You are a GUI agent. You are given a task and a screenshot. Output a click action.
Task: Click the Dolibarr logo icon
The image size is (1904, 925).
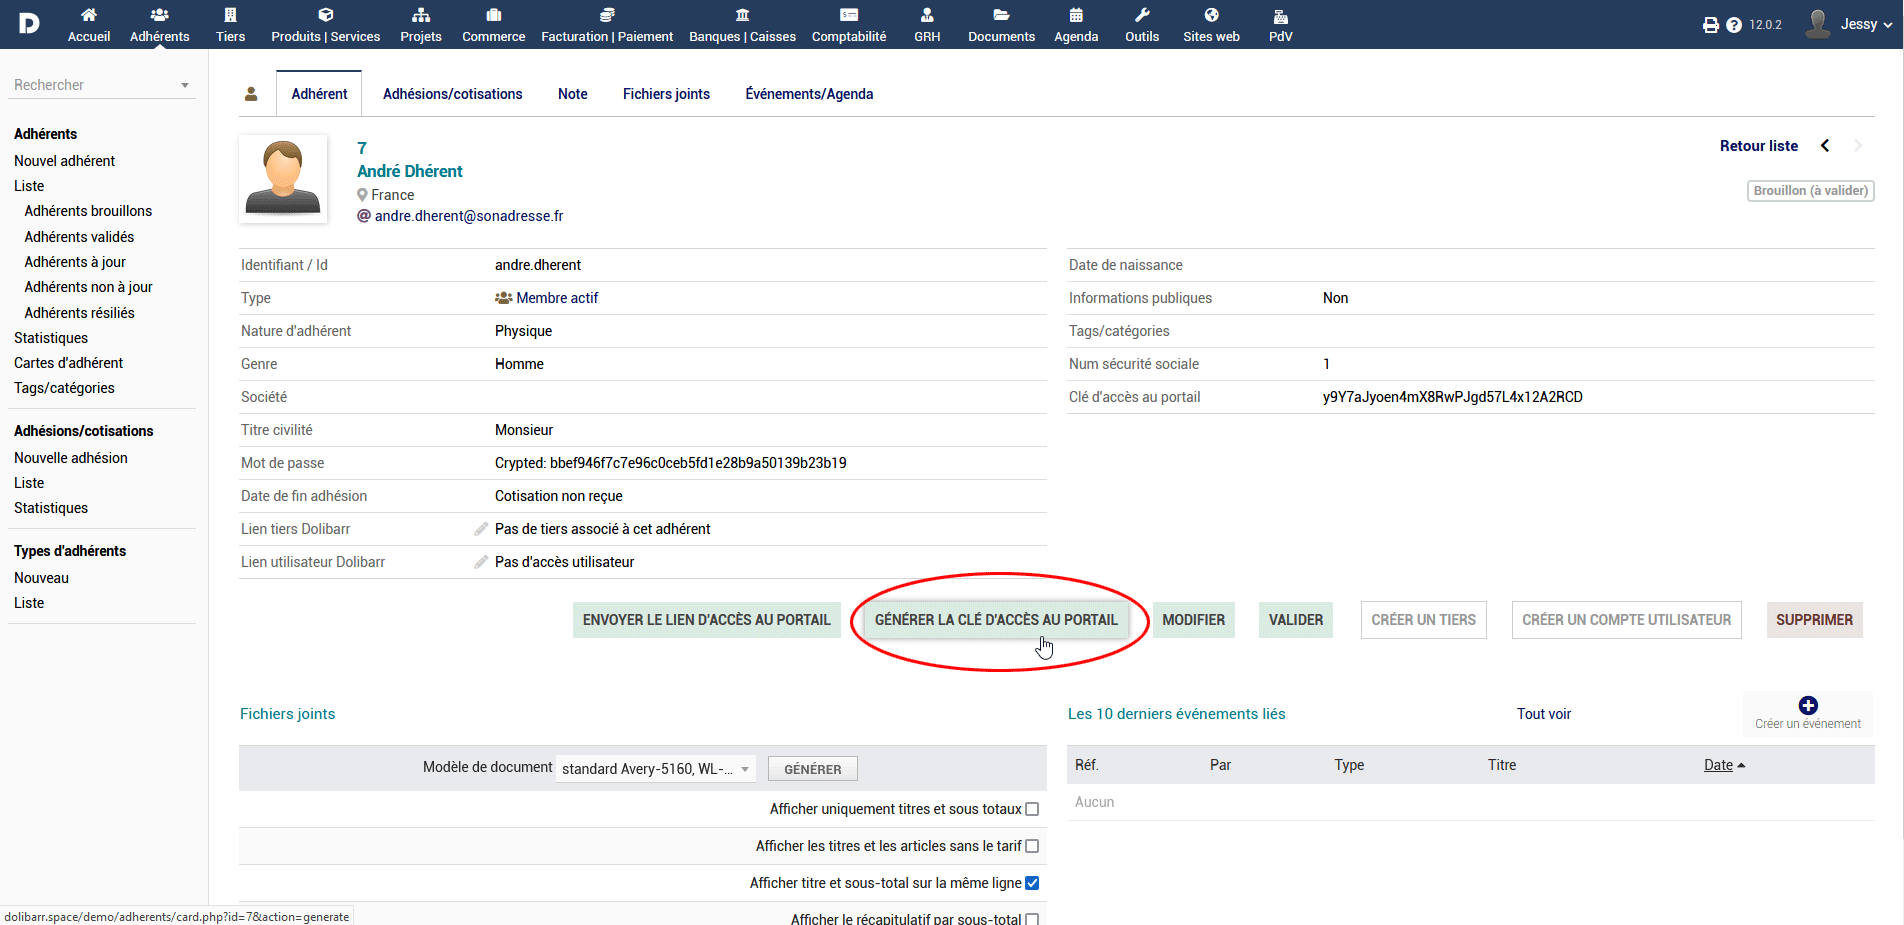tap(29, 23)
